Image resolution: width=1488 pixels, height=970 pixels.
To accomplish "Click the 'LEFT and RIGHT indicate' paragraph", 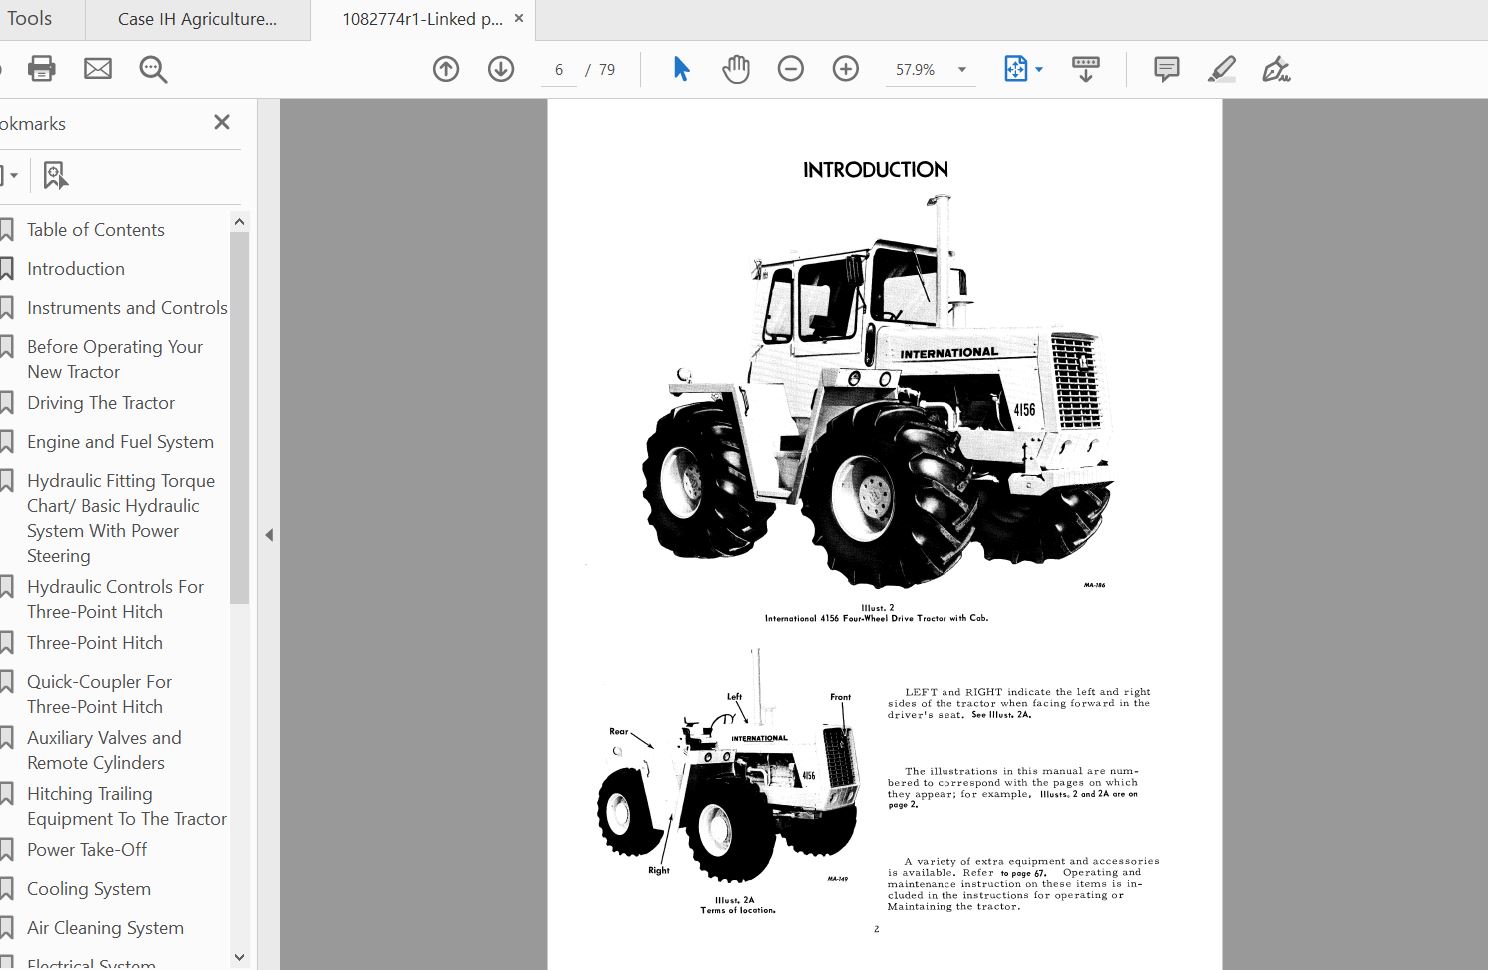I will coord(1019,703).
